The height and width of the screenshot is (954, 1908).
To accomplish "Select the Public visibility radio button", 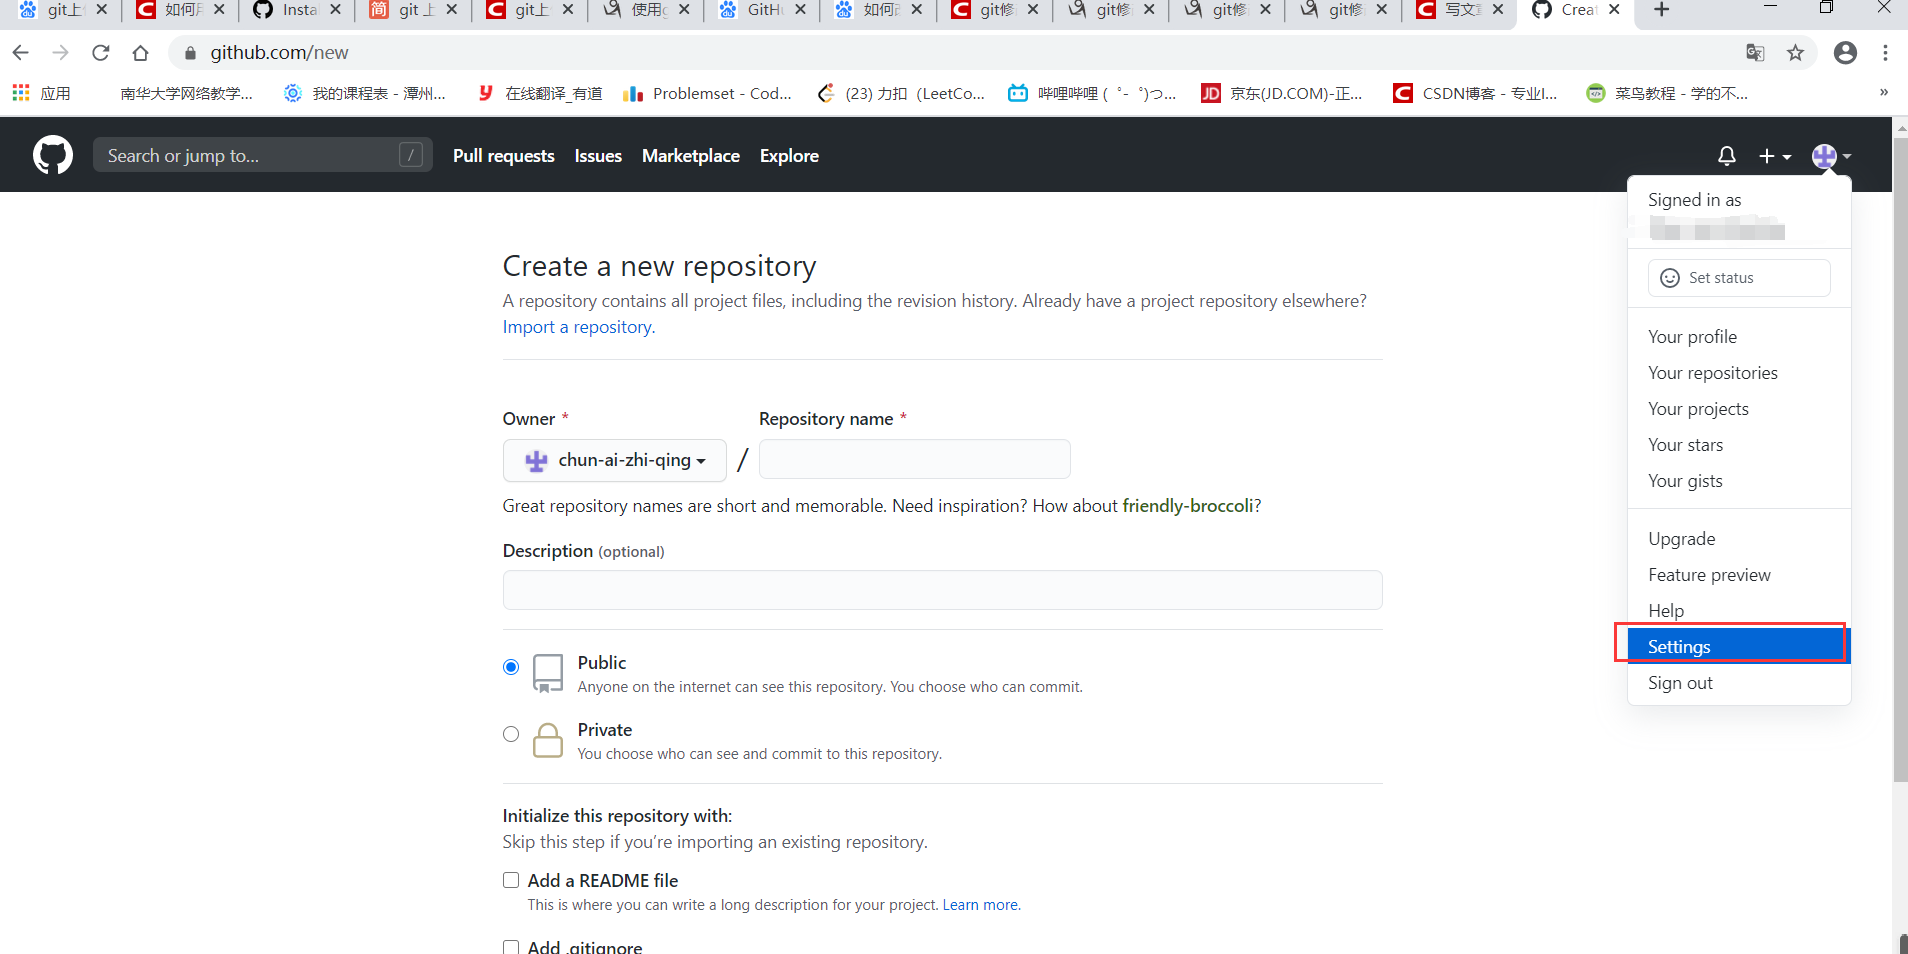I will [x=511, y=667].
